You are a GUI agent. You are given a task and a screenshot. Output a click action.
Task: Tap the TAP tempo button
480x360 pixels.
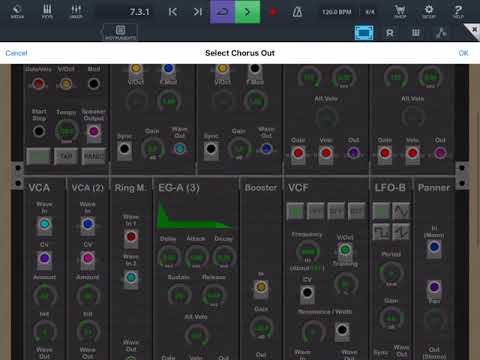pos(66,156)
